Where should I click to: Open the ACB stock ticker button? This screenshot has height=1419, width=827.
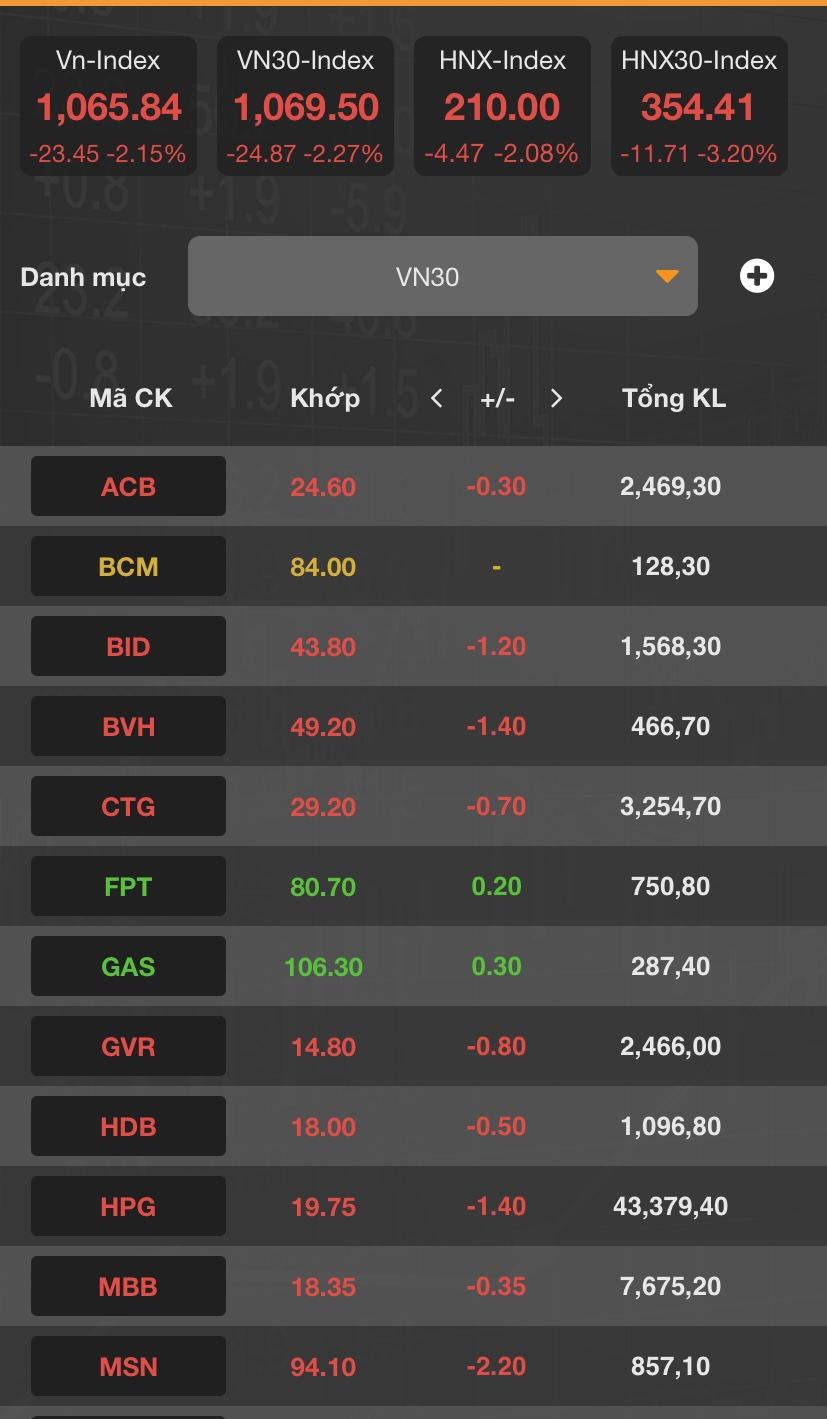(x=128, y=487)
